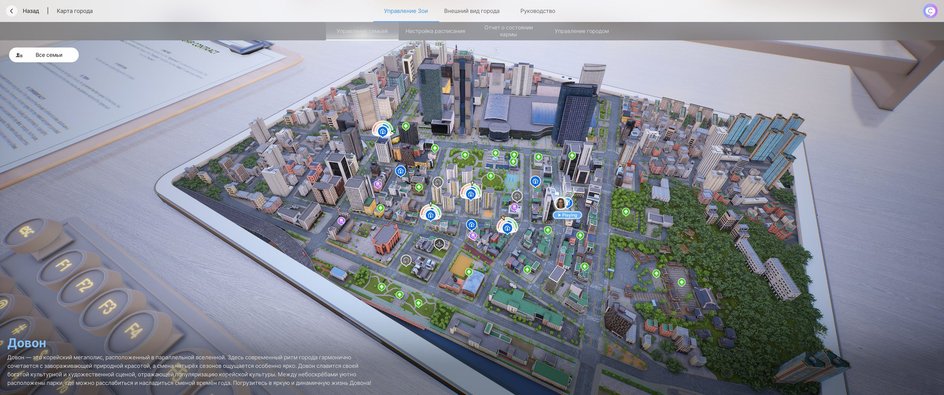Click green marker beside topmost ringed household marker
Viewport: 944px width, 395px height.
406,126
